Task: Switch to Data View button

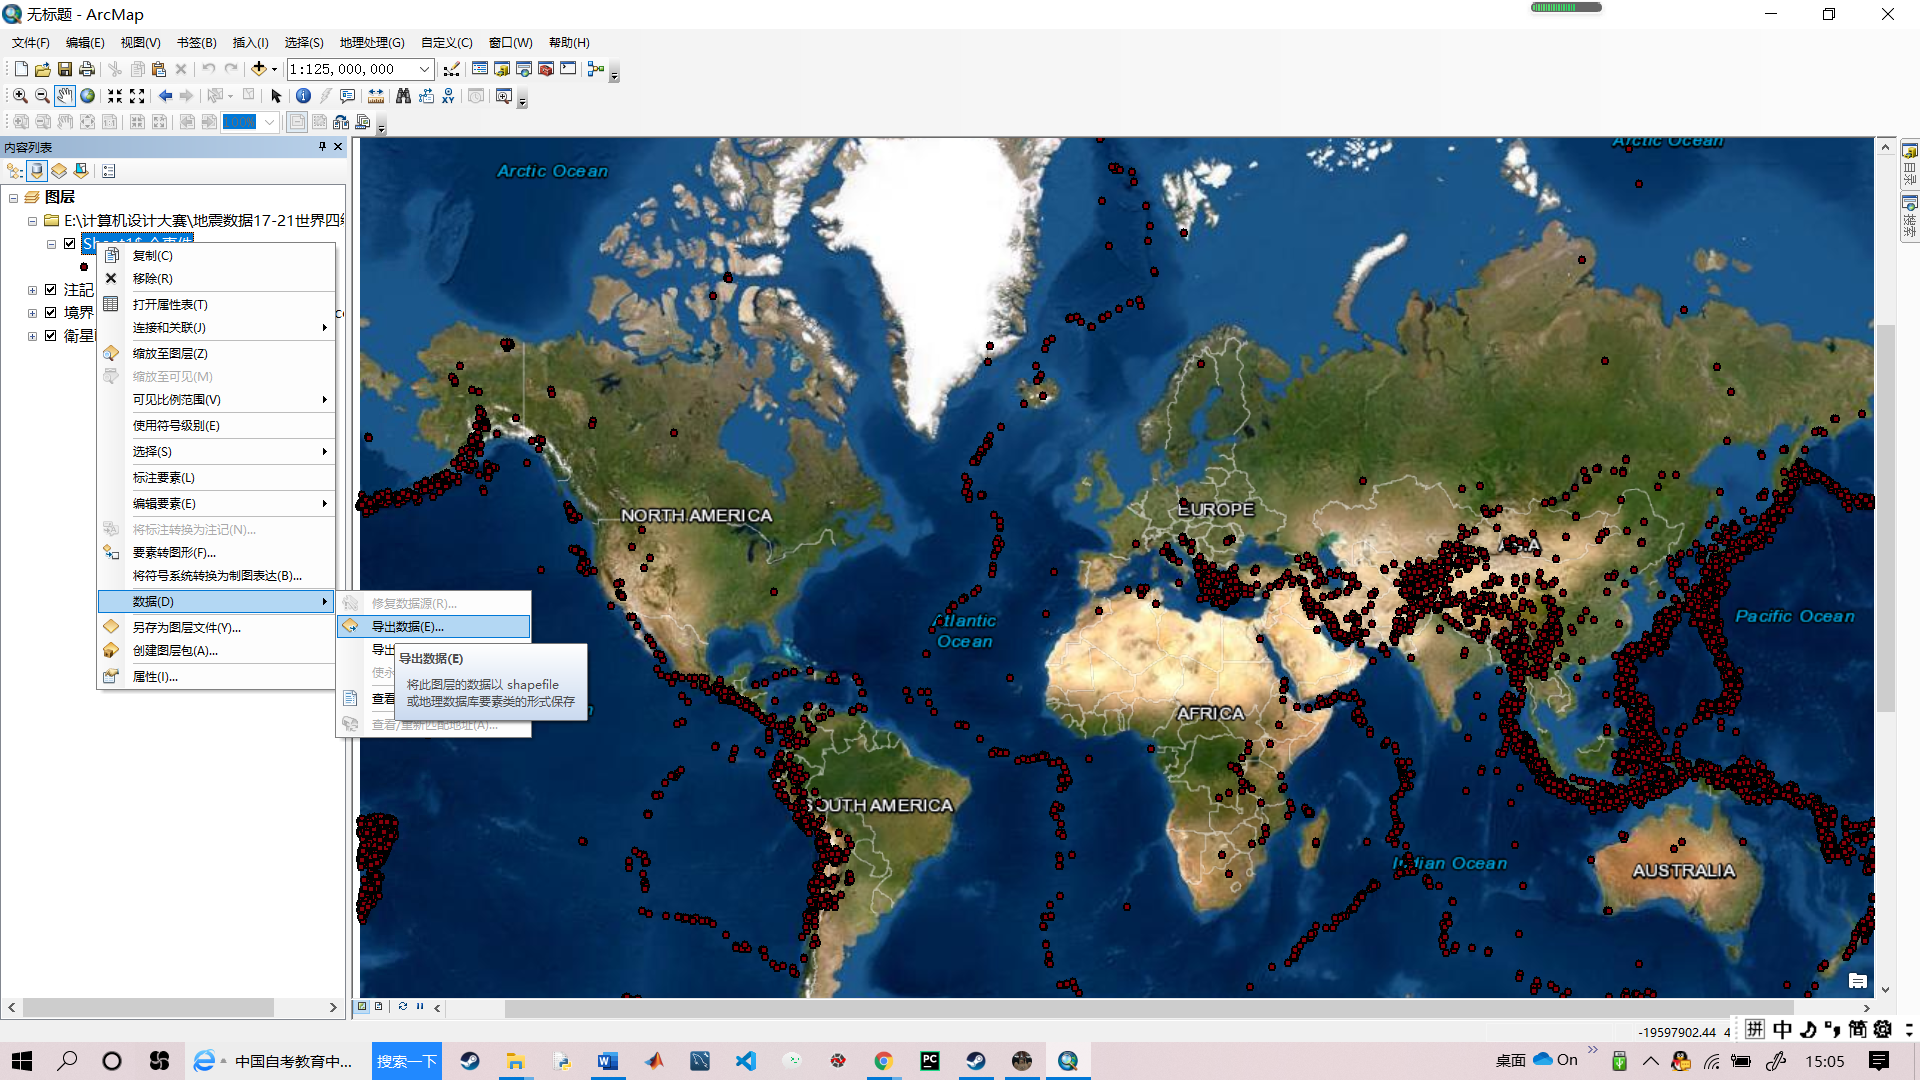Action: pyautogui.click(x=363, y=1007)
